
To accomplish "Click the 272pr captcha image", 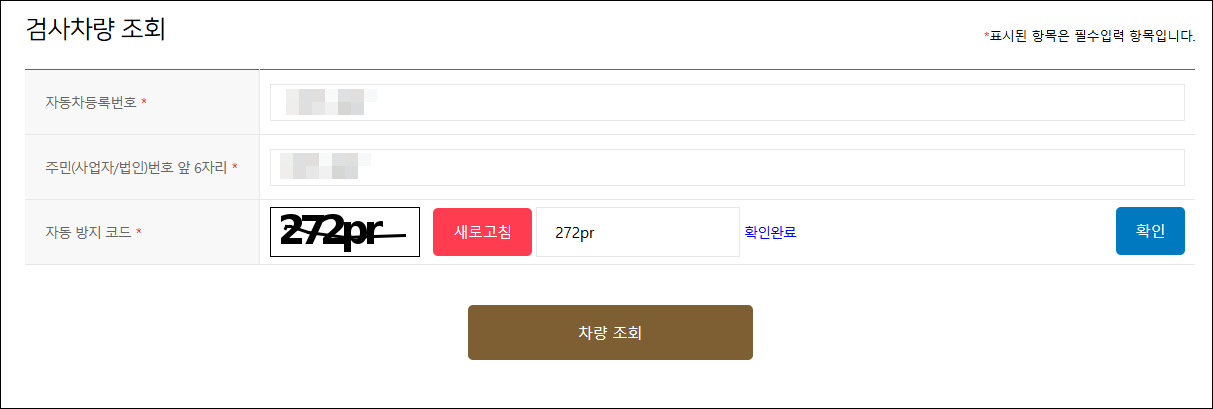I will [345, 232].
